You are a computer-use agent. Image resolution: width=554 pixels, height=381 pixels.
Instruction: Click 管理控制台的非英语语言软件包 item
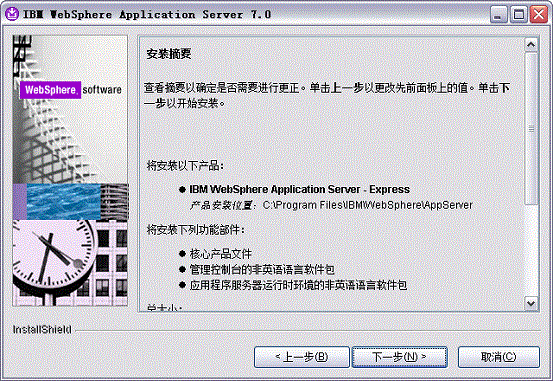pyautogui.click(x=262, y=269)
